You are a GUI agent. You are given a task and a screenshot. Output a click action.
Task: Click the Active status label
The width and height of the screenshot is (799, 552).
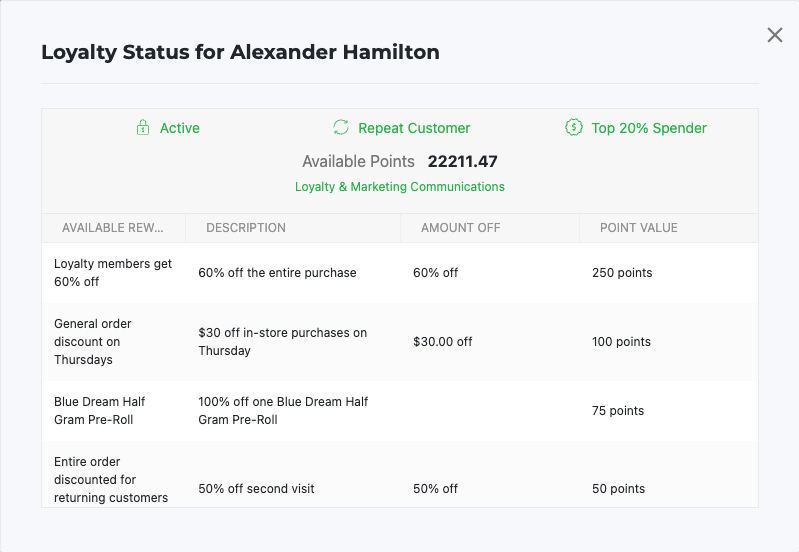(180, 128)
